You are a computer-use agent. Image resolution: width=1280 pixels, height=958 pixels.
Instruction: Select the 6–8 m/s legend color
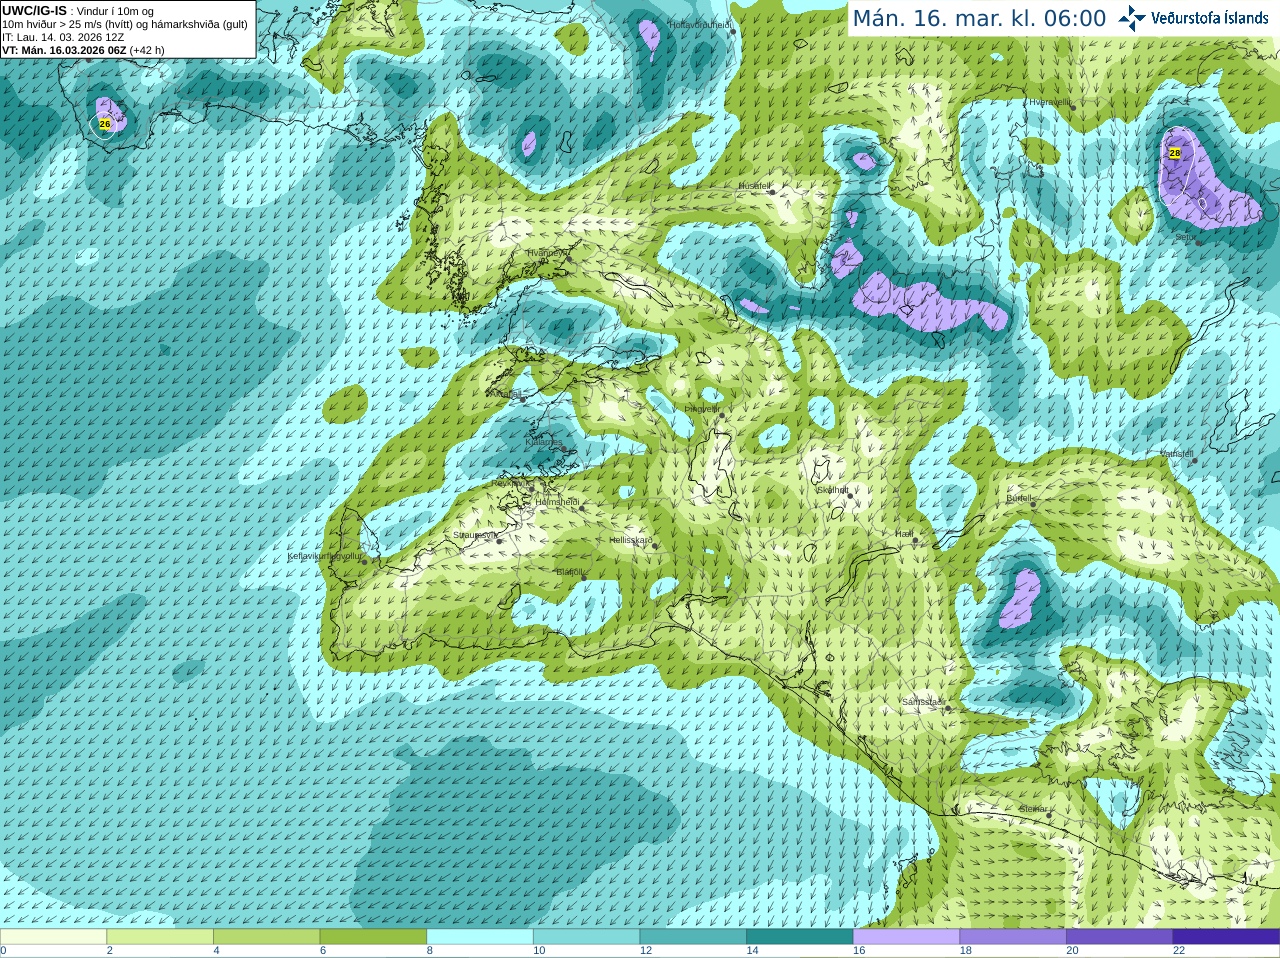[x=373, y=937]
